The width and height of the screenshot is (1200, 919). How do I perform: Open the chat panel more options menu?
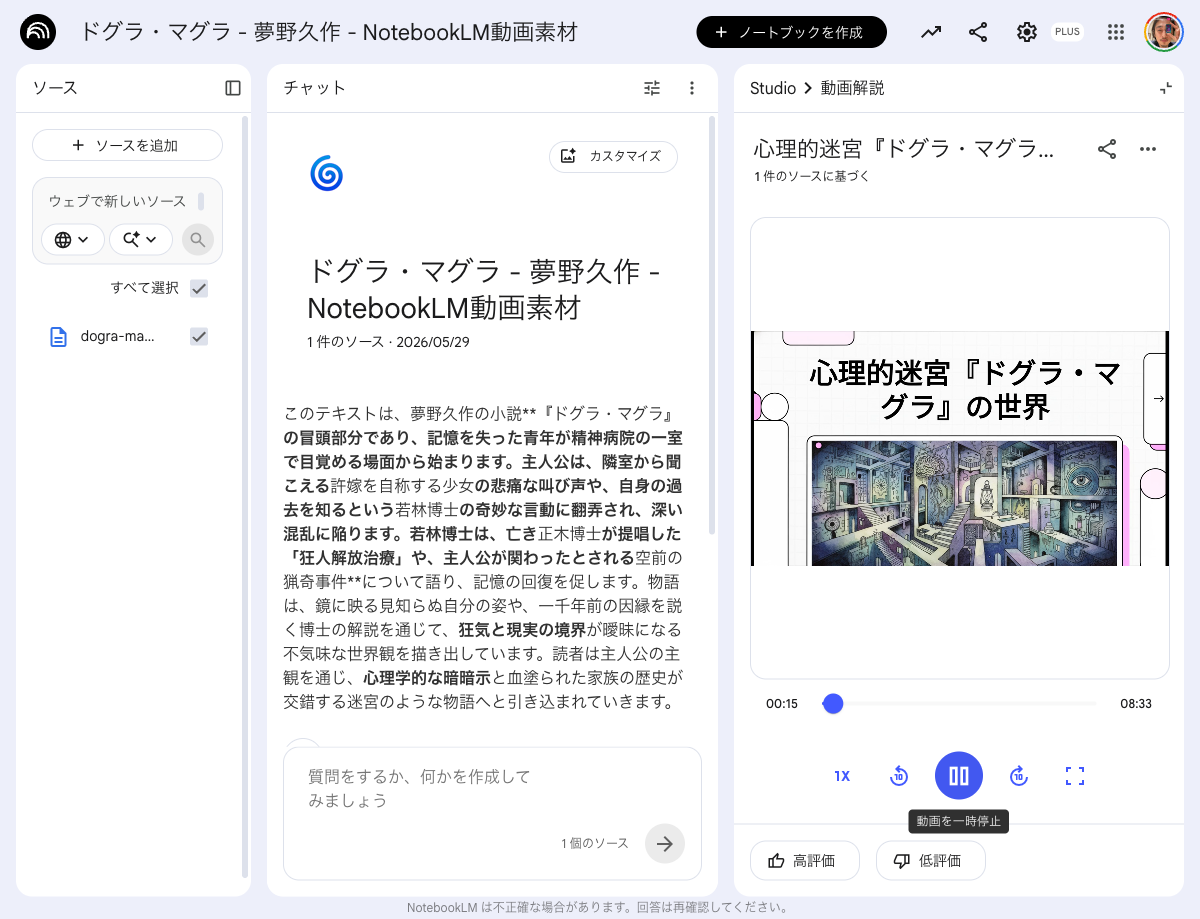pos(692,88)
